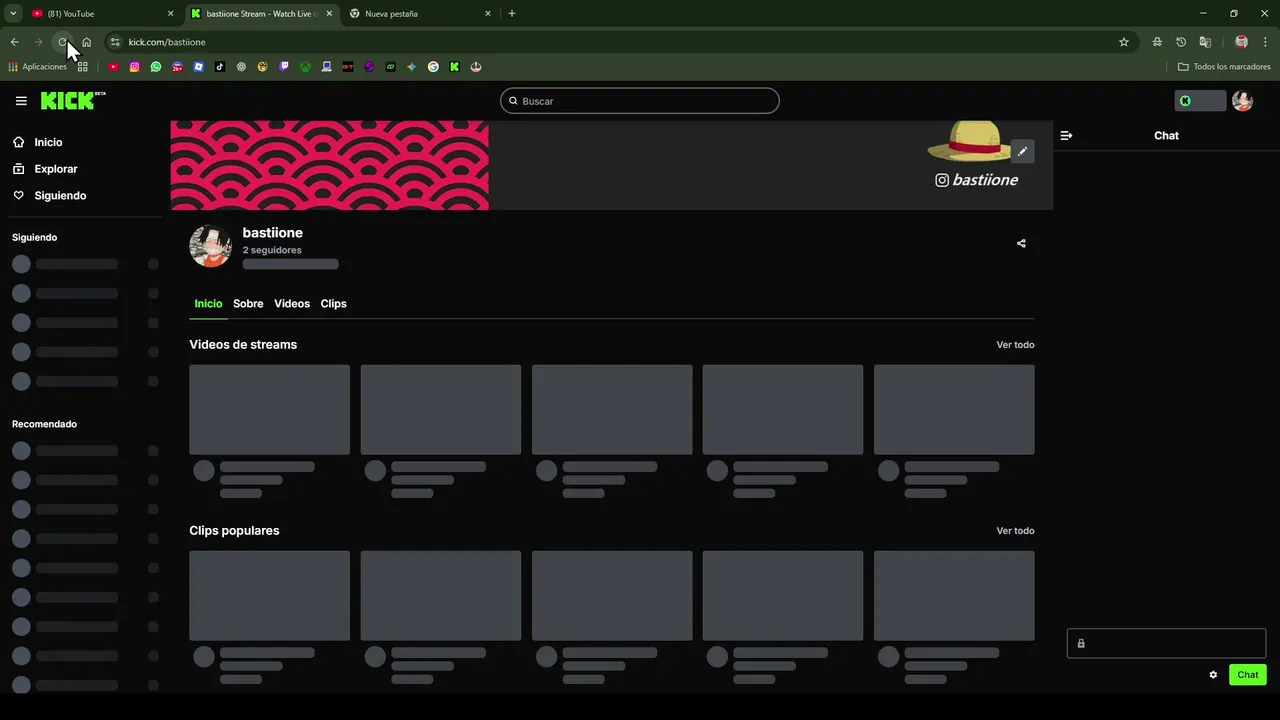Open the Google bookmark icon
The height and width of the screenshot is (720, 1280).
tap(433, 67)
